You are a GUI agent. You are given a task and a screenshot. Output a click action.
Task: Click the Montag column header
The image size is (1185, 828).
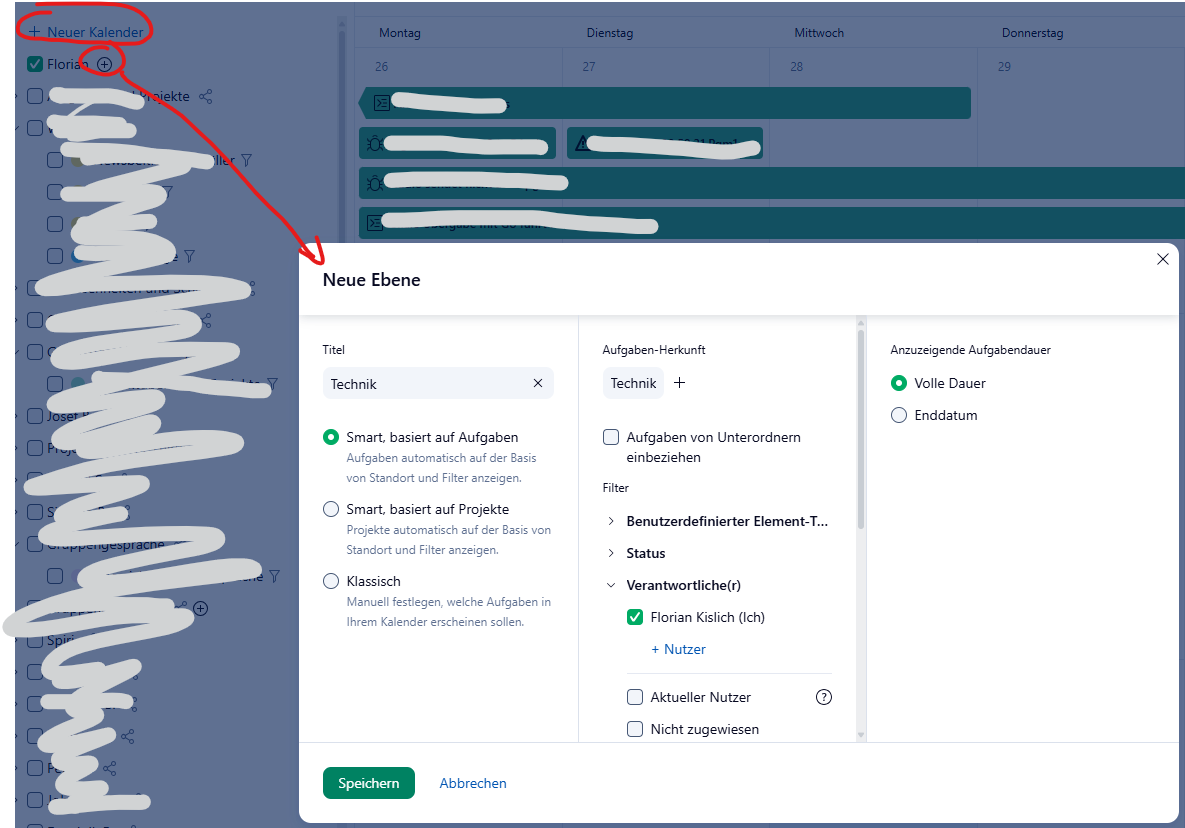tap(400, 32)
